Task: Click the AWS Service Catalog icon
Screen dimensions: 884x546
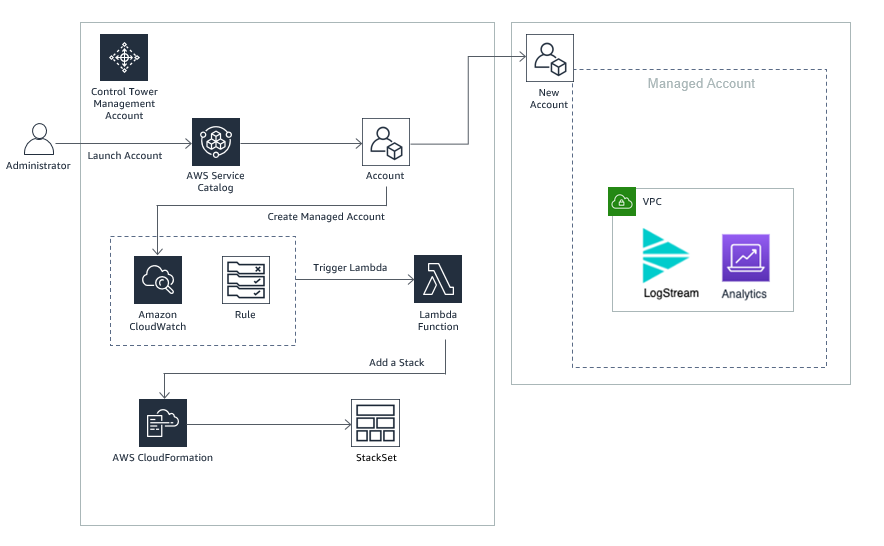Action: click(x=216, y=142)
